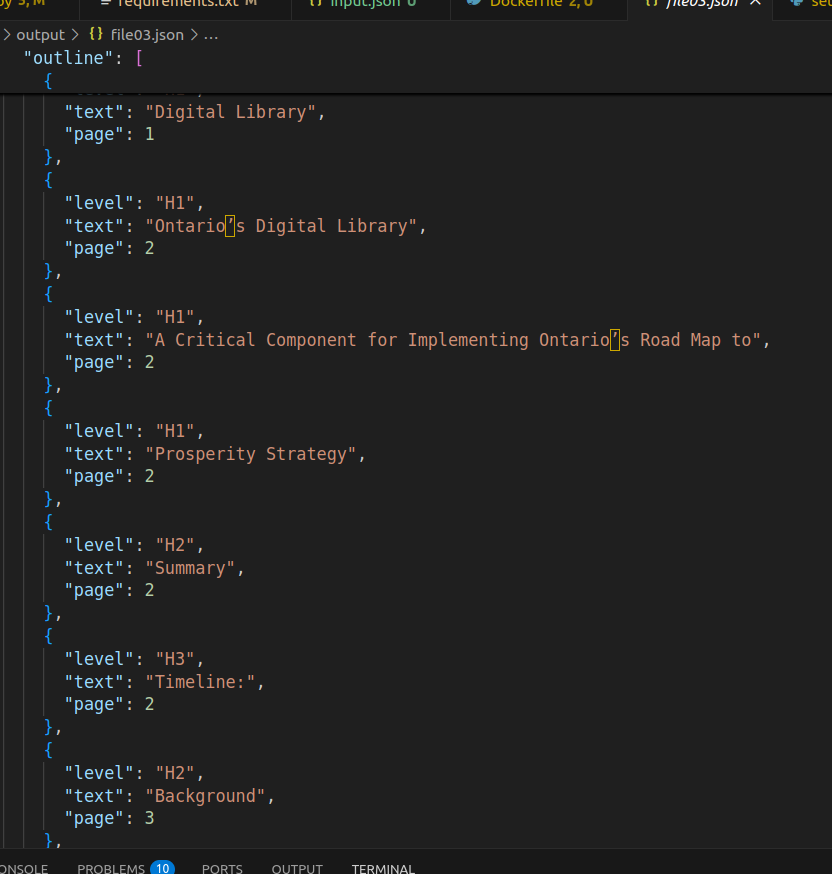Open the Debug Console panel tab
This screenshot has height=874, width=832.
click(24, 868)
